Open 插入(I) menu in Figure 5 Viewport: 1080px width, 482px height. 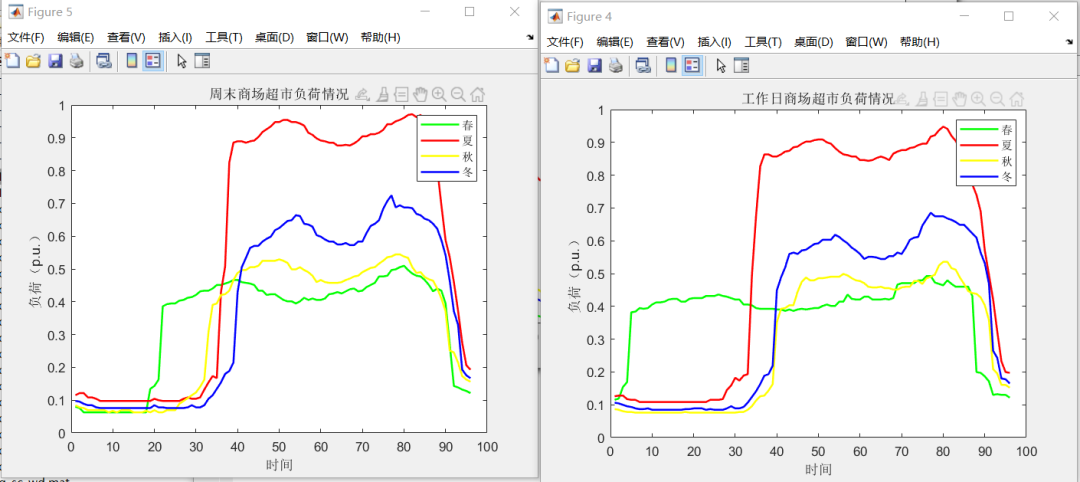(175, 38)
